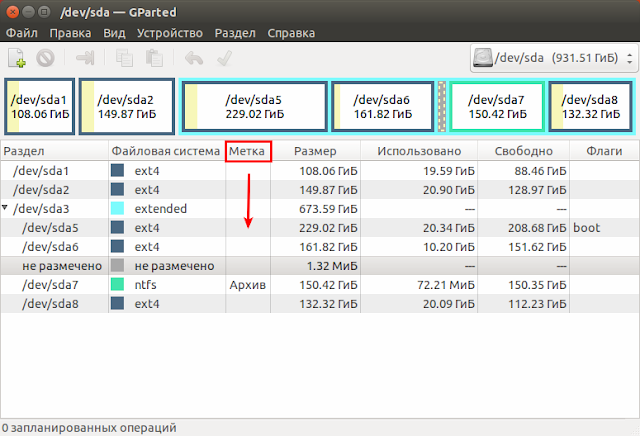Select the /dev/sda8 row in partition list

[320, 304]
